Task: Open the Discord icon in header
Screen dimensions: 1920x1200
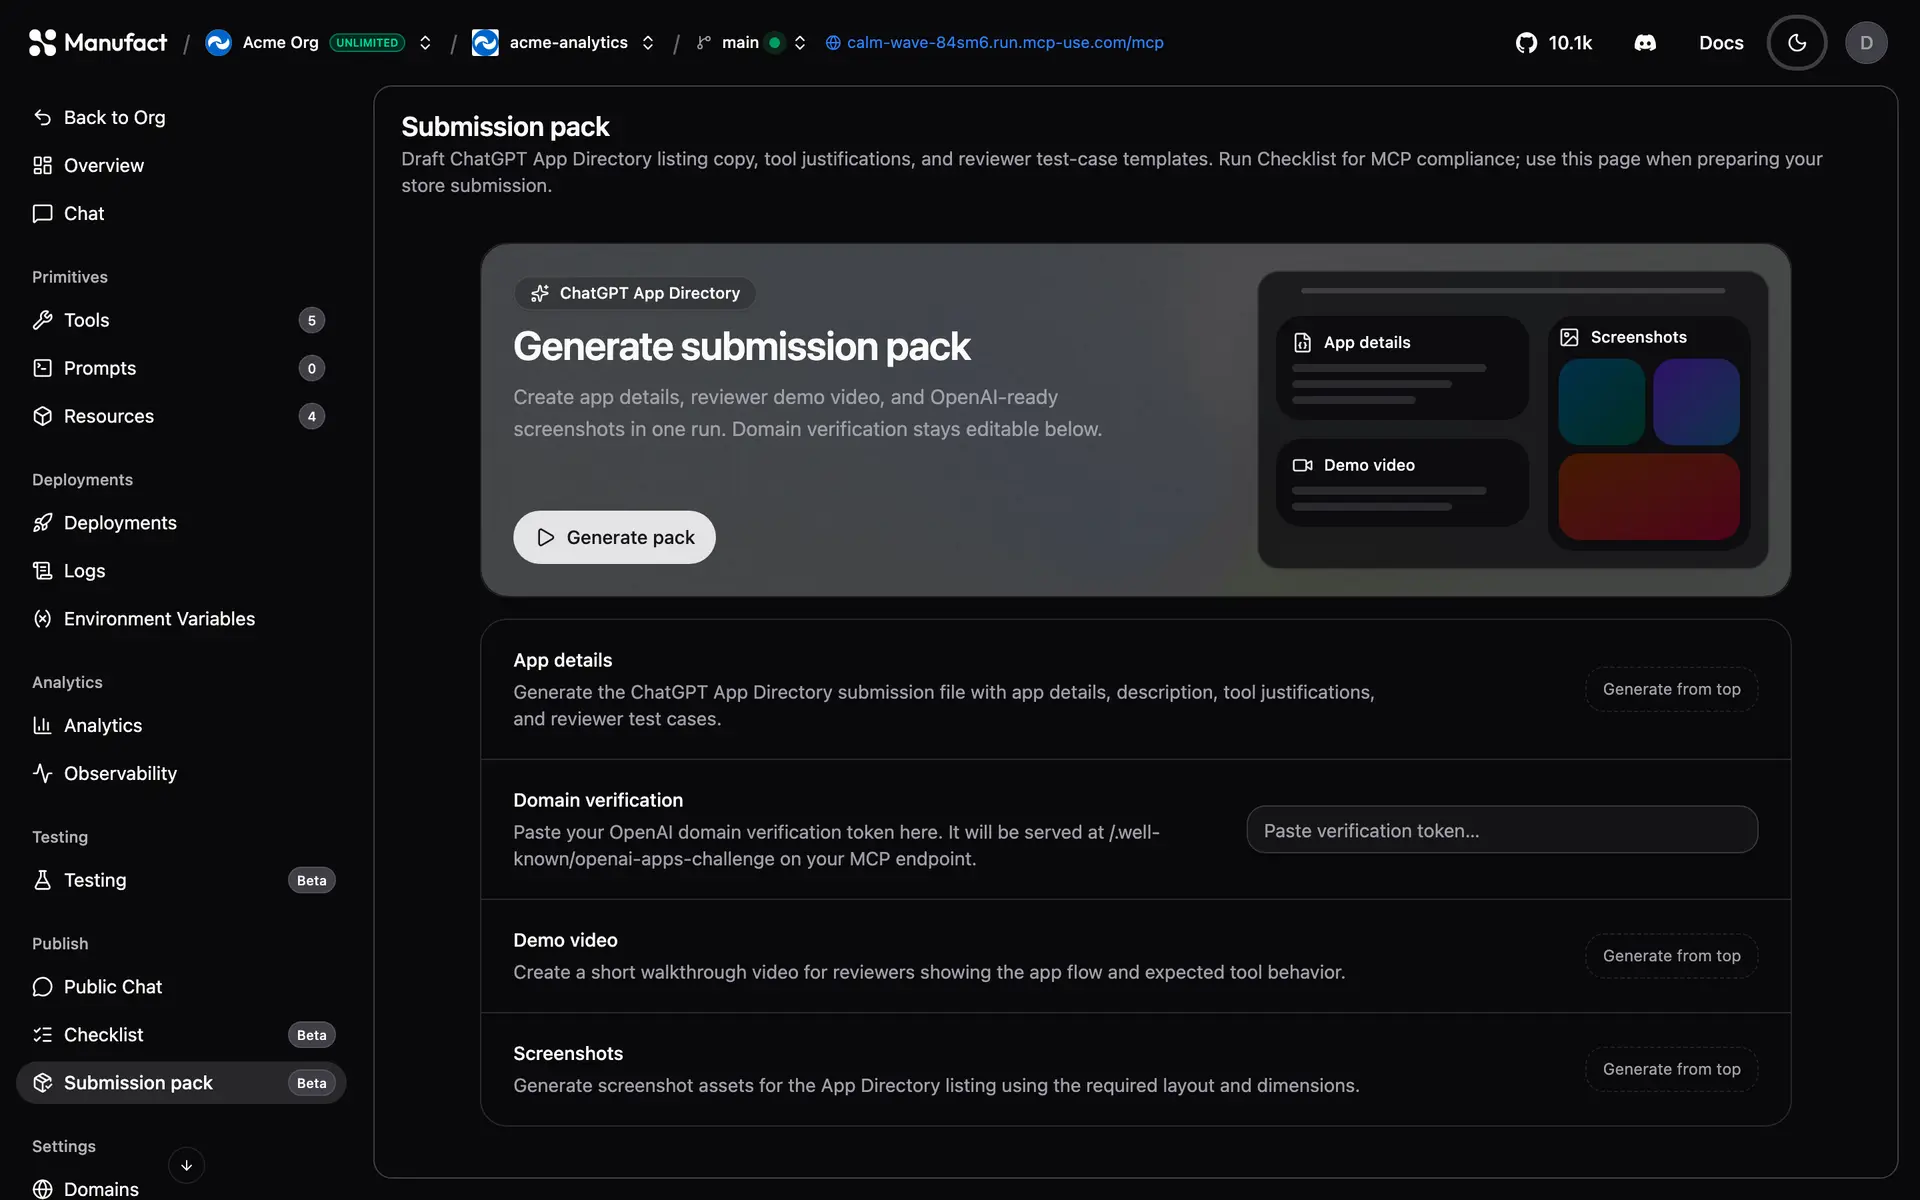Action: click(x=1645, y=43)
